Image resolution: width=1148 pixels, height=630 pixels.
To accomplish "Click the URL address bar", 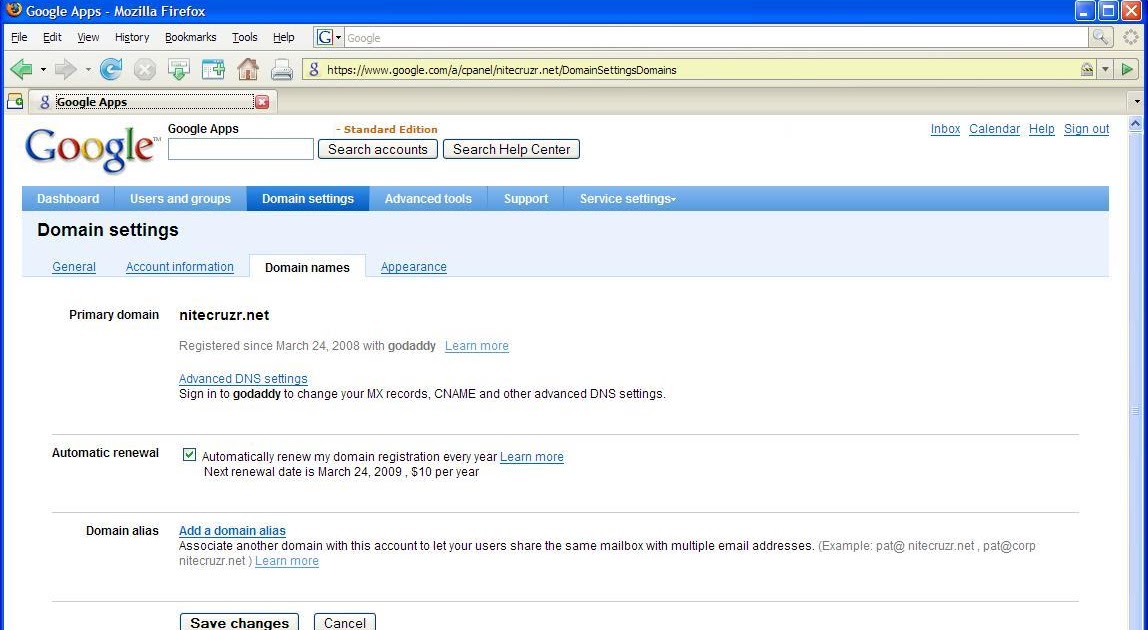I will click(x=699, y=70).
